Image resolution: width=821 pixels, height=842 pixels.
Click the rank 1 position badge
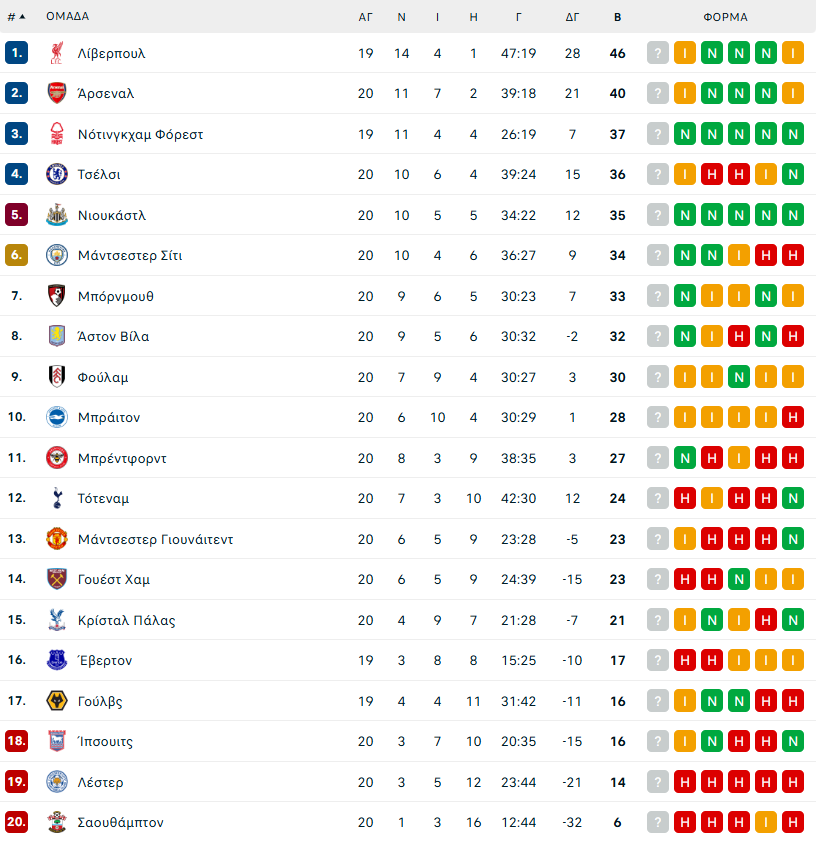point(16,53)
